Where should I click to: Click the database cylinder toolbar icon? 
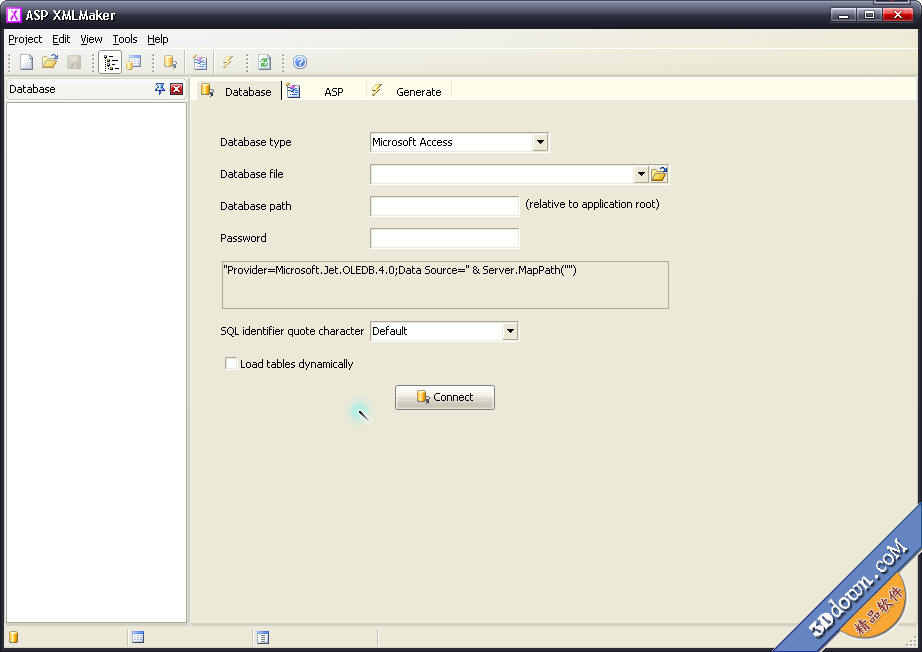pyautogui.click(x=170, y=62)
